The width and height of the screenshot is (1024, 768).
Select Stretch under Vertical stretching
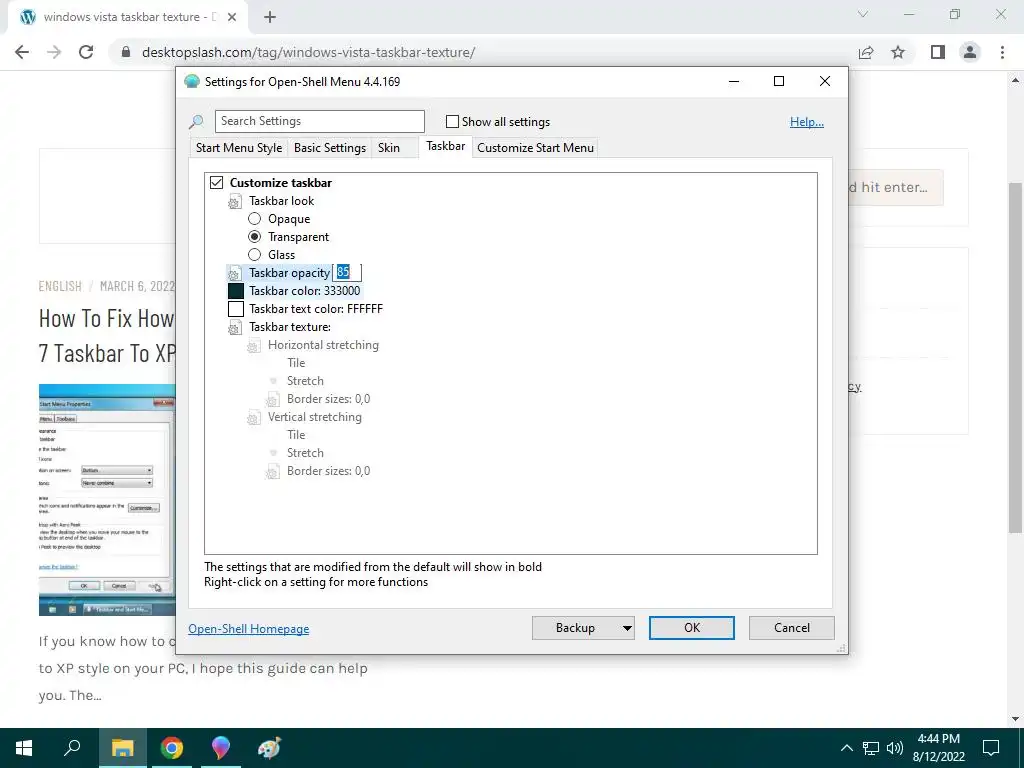[305, 453]
